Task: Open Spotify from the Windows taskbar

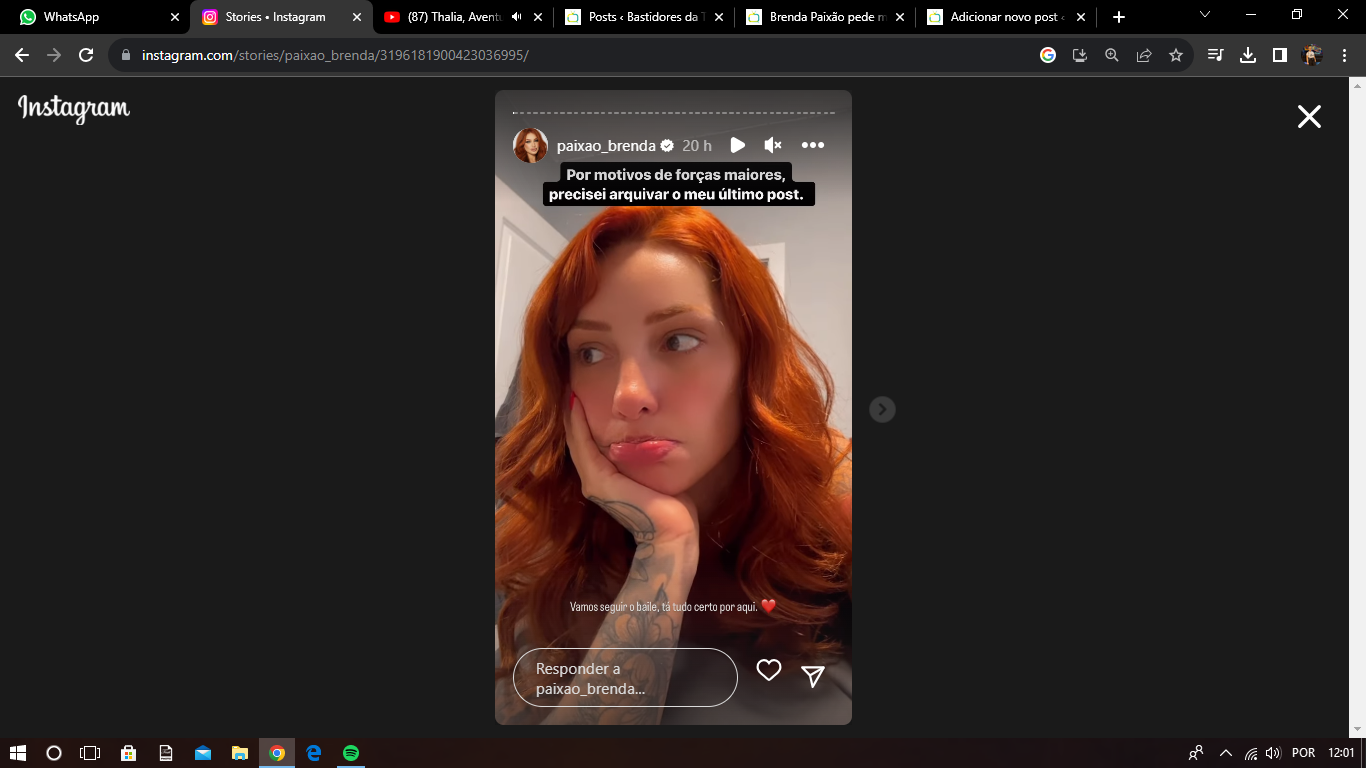Action: 351,753
